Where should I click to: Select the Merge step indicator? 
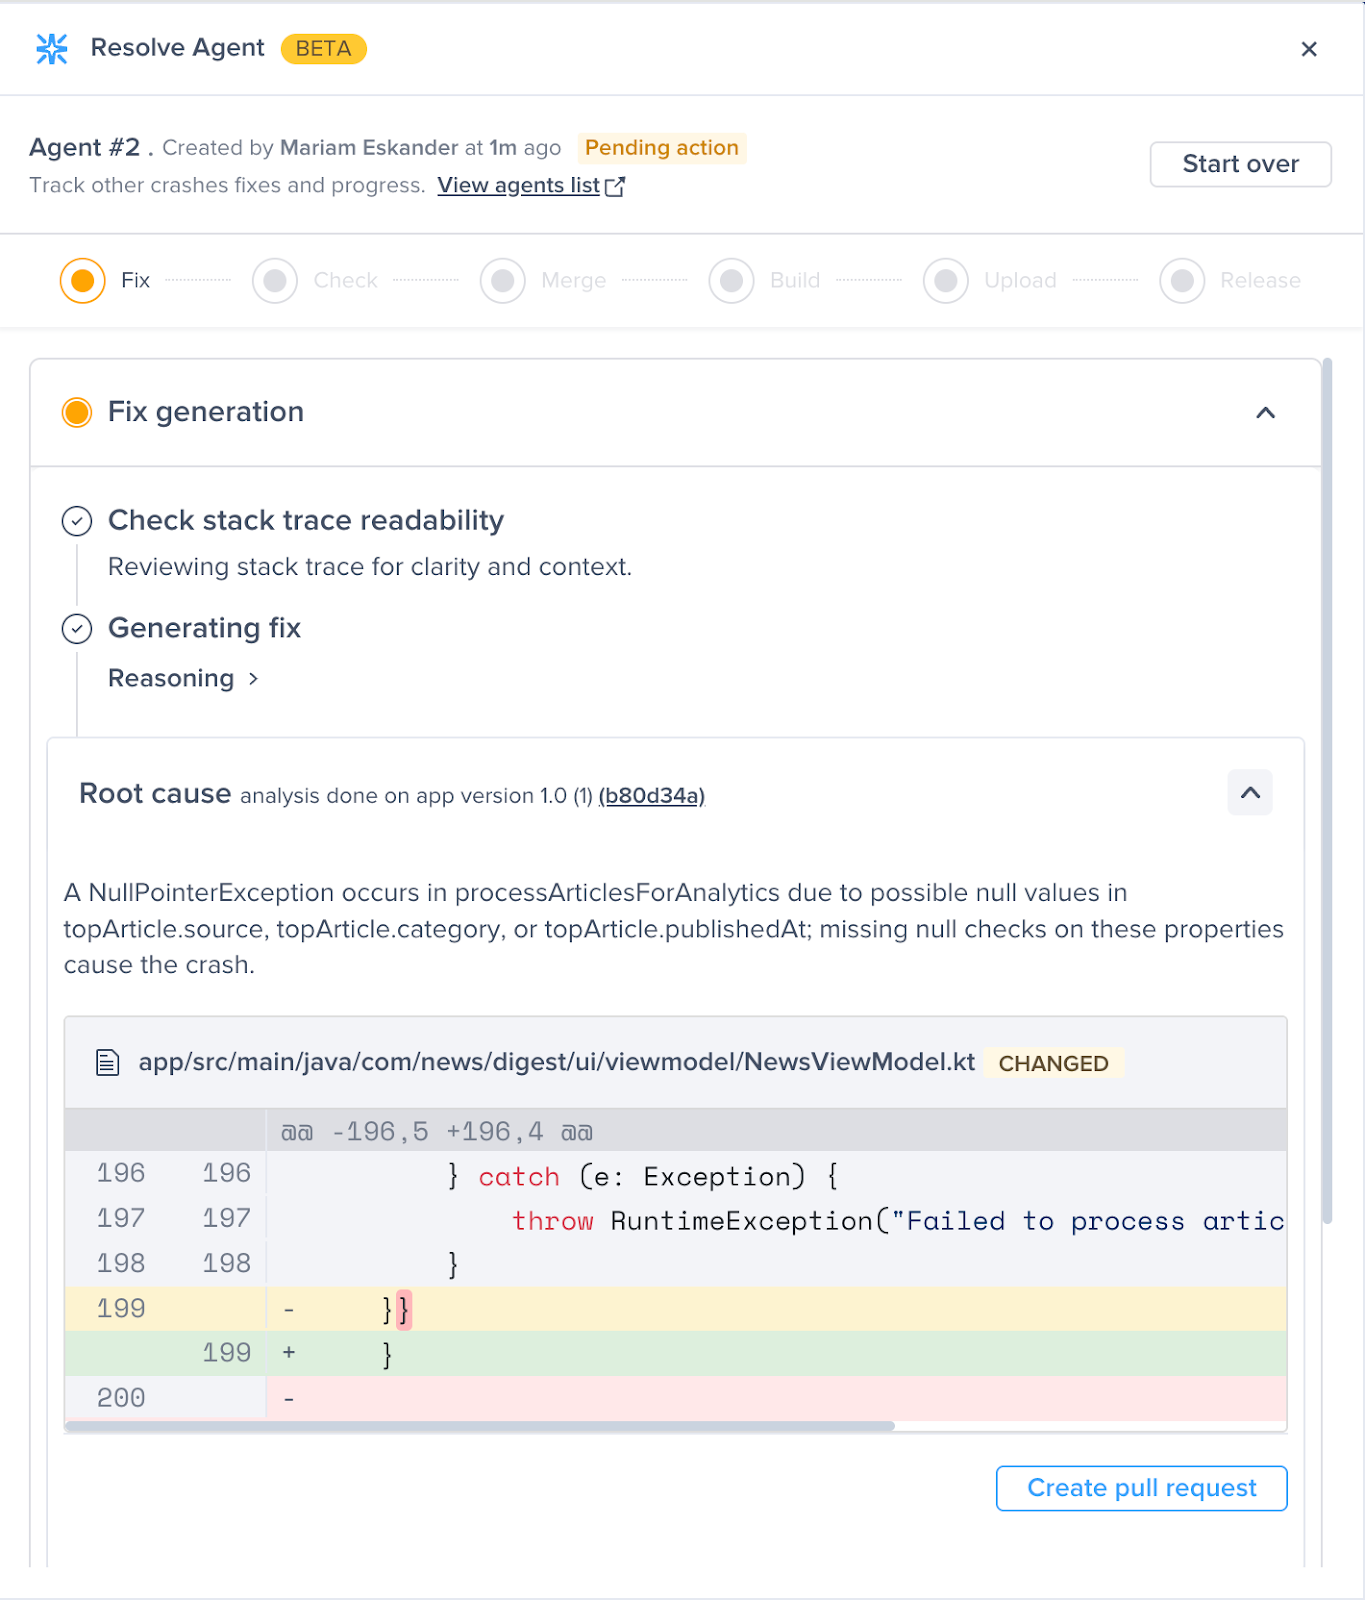click(x=503, y=281)
